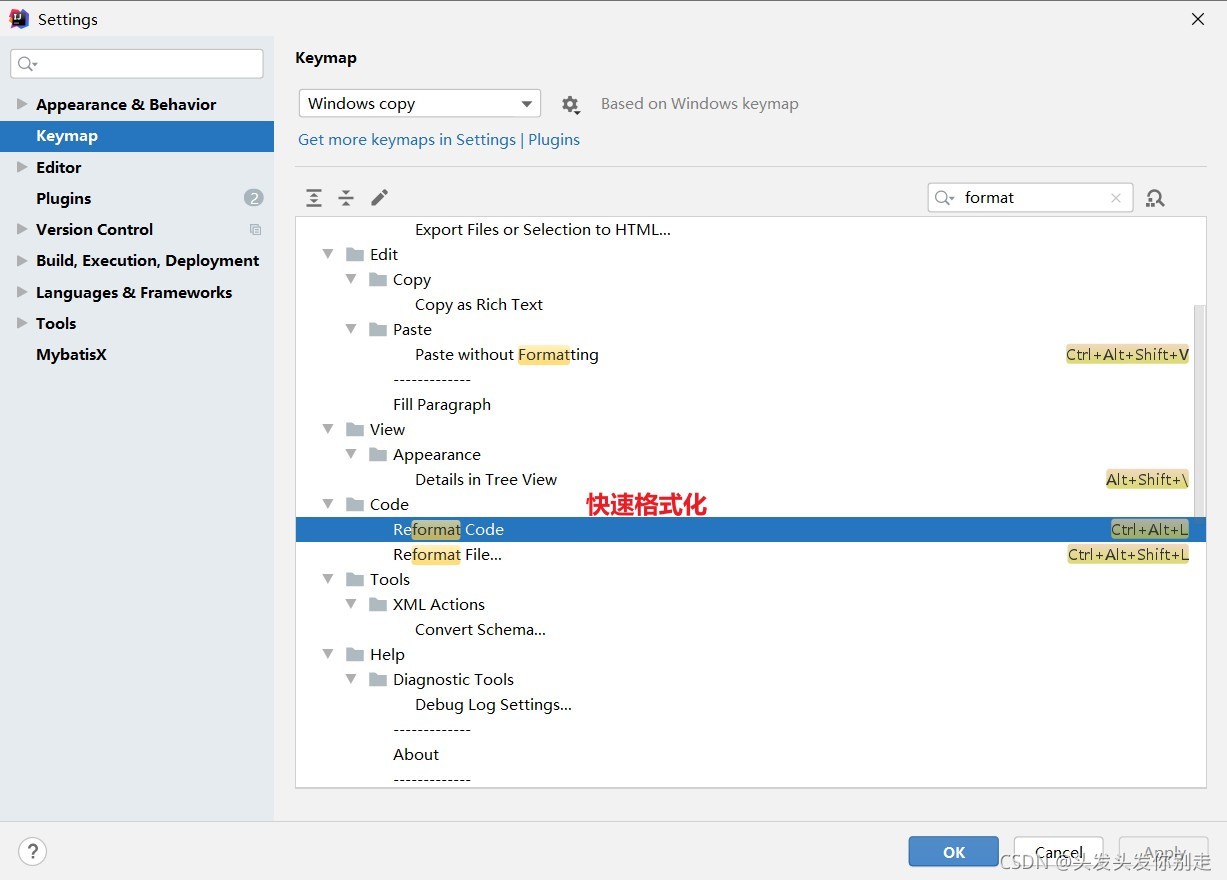Open Languages & Frameworks settings
Screen dimensions: 1227x880
pos(134,292)
